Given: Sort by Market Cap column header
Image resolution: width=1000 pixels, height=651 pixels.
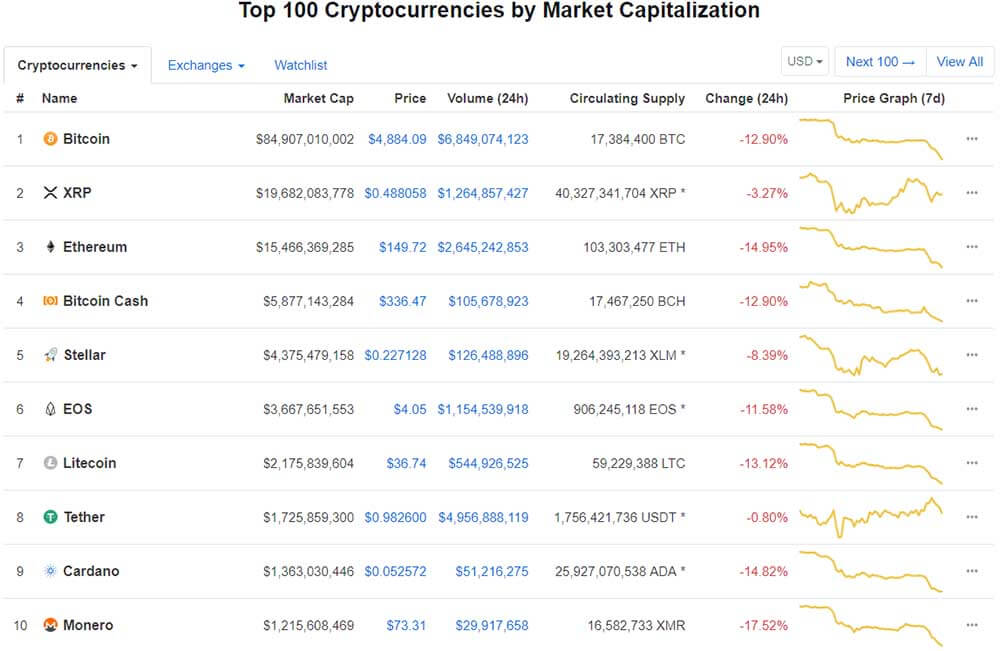Looking at the screenshot, I should (318, 98).
